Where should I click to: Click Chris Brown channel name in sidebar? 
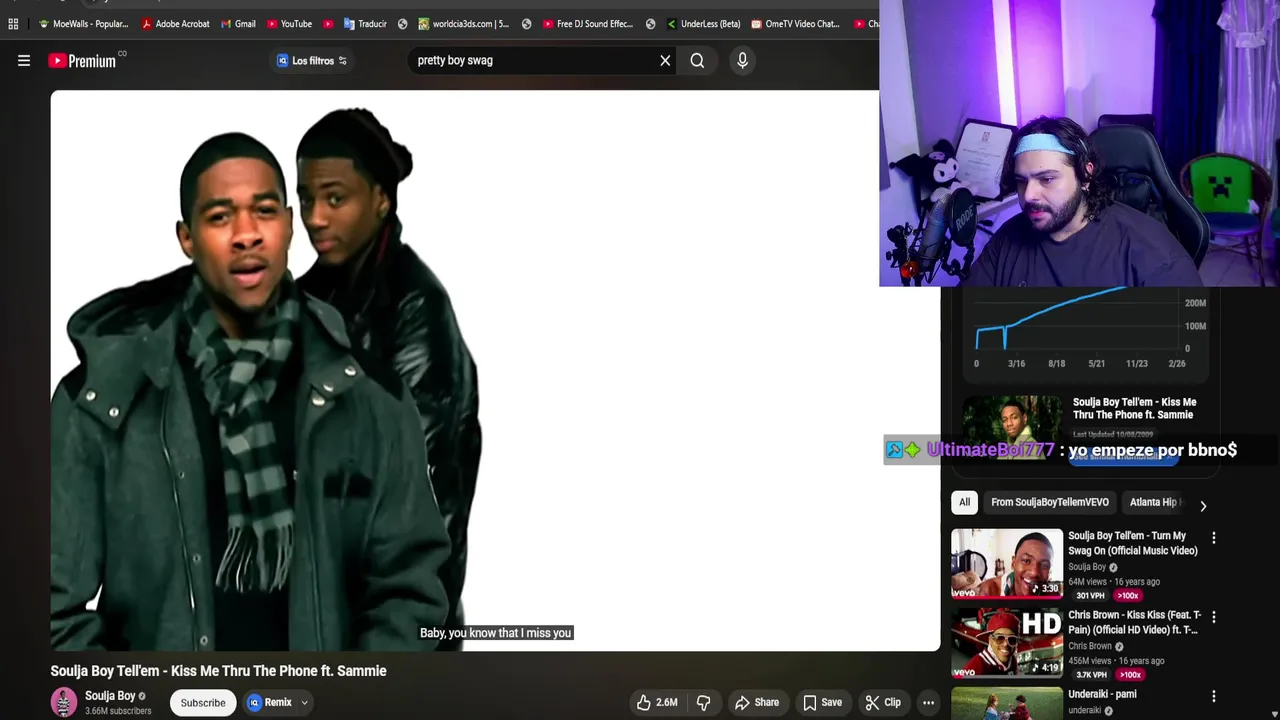(1090, 646)
